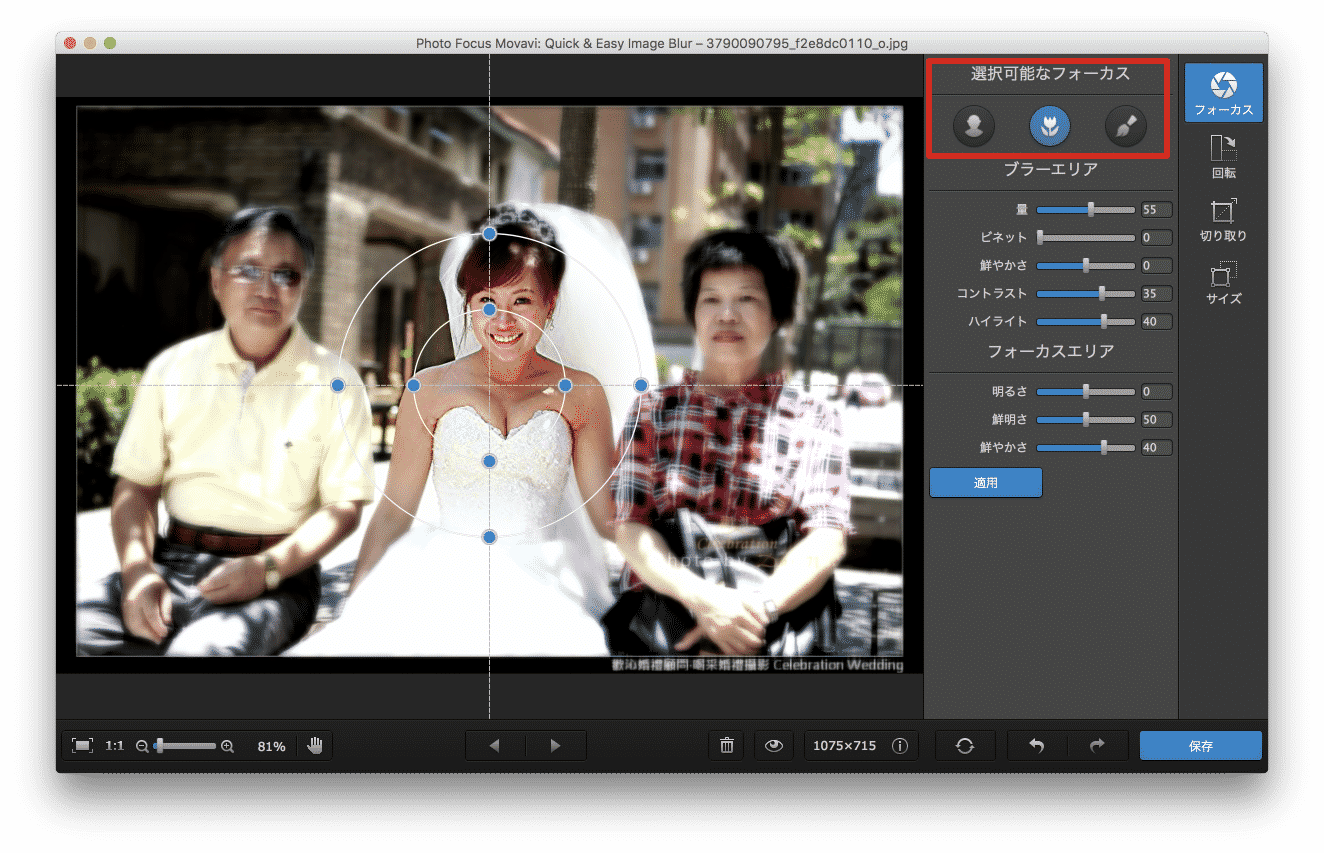The width and height of the screenshot is (1324, 853).
Task: Click the 明るさ brightness slider
Action: (x=1085, y=392)
